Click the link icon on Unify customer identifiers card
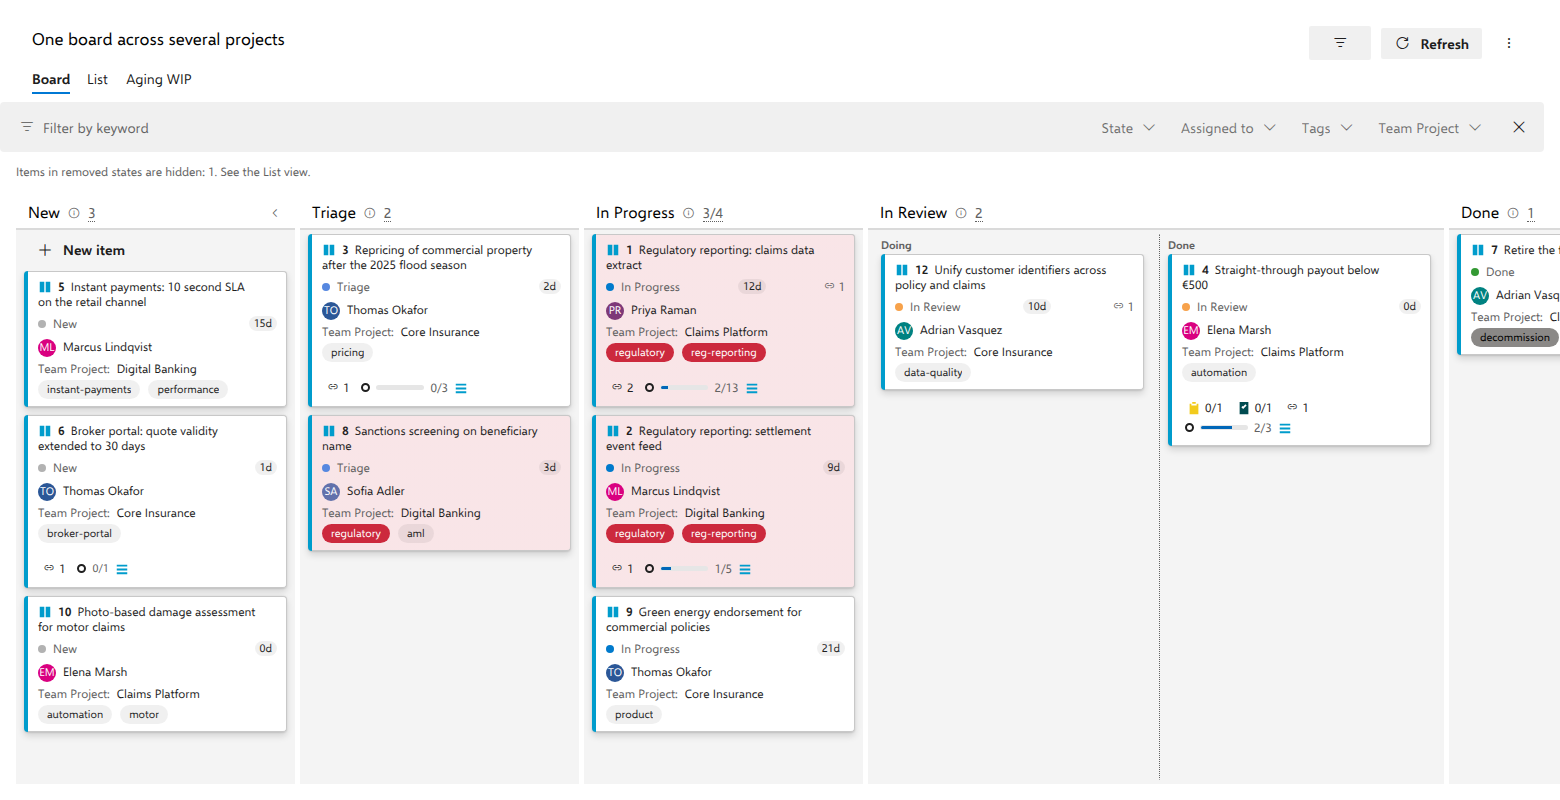Screen dimensions: 1560x800 tap(1118, 307)
